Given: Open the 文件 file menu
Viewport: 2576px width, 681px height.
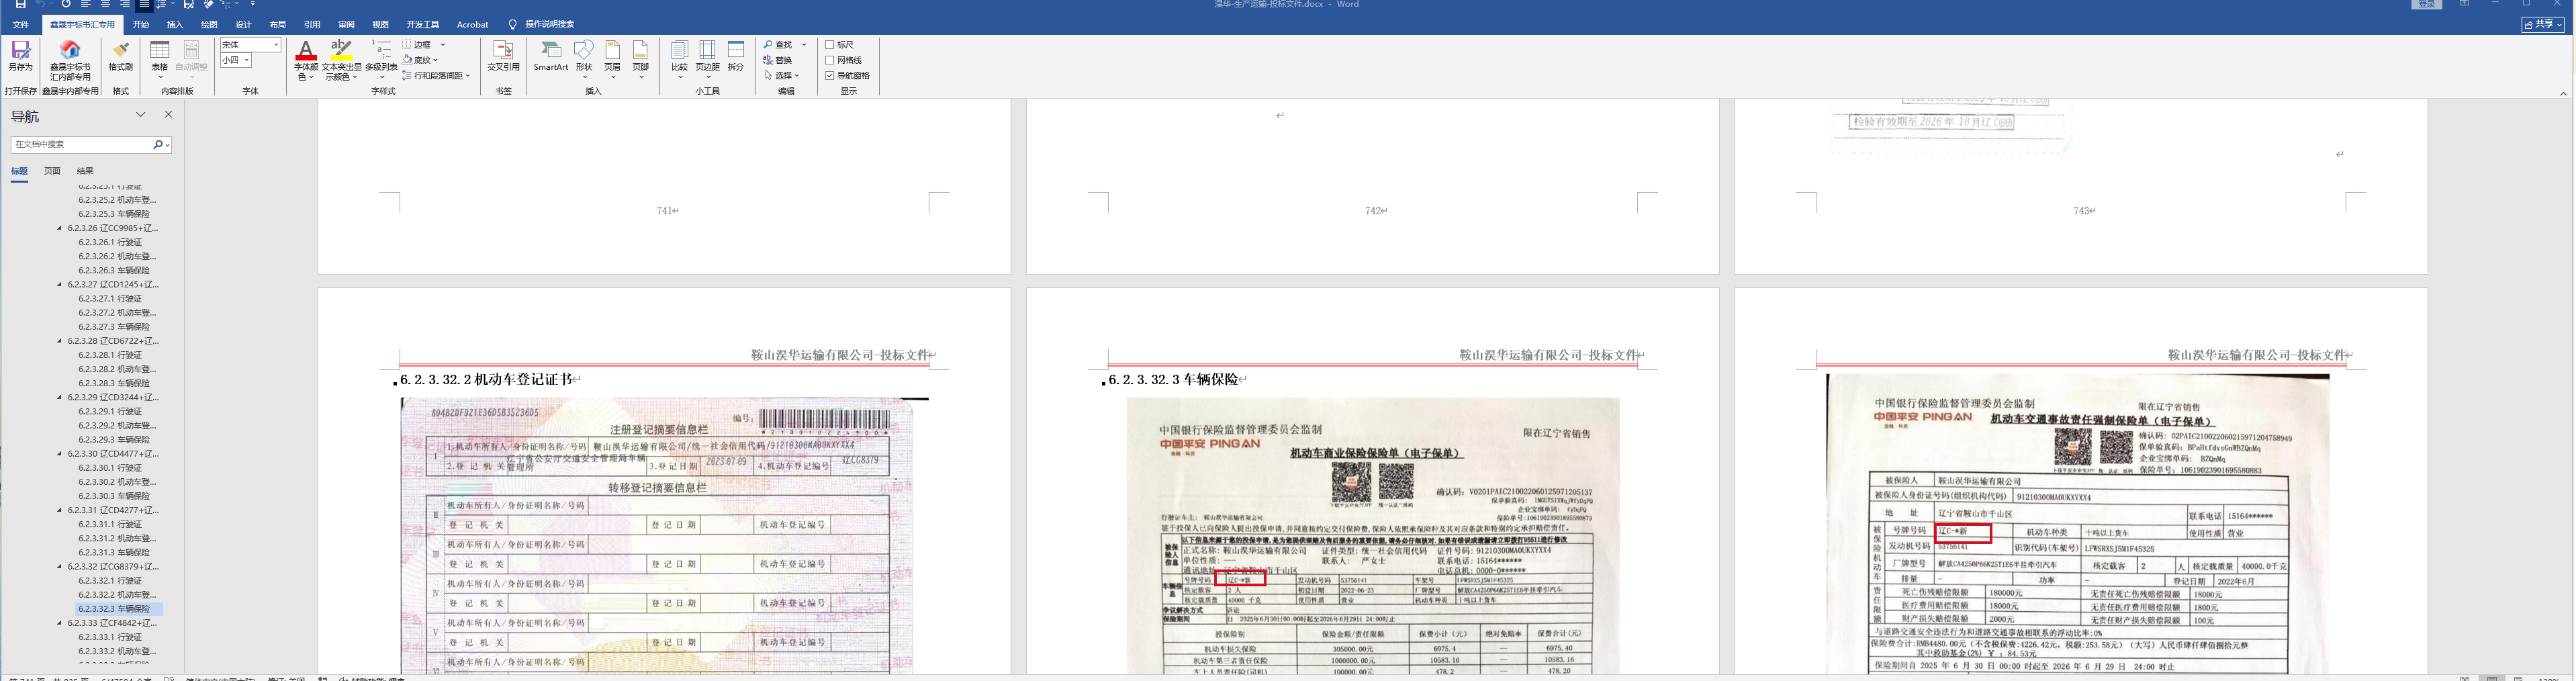Looking at the screenshot, I should tap(21, 24).
